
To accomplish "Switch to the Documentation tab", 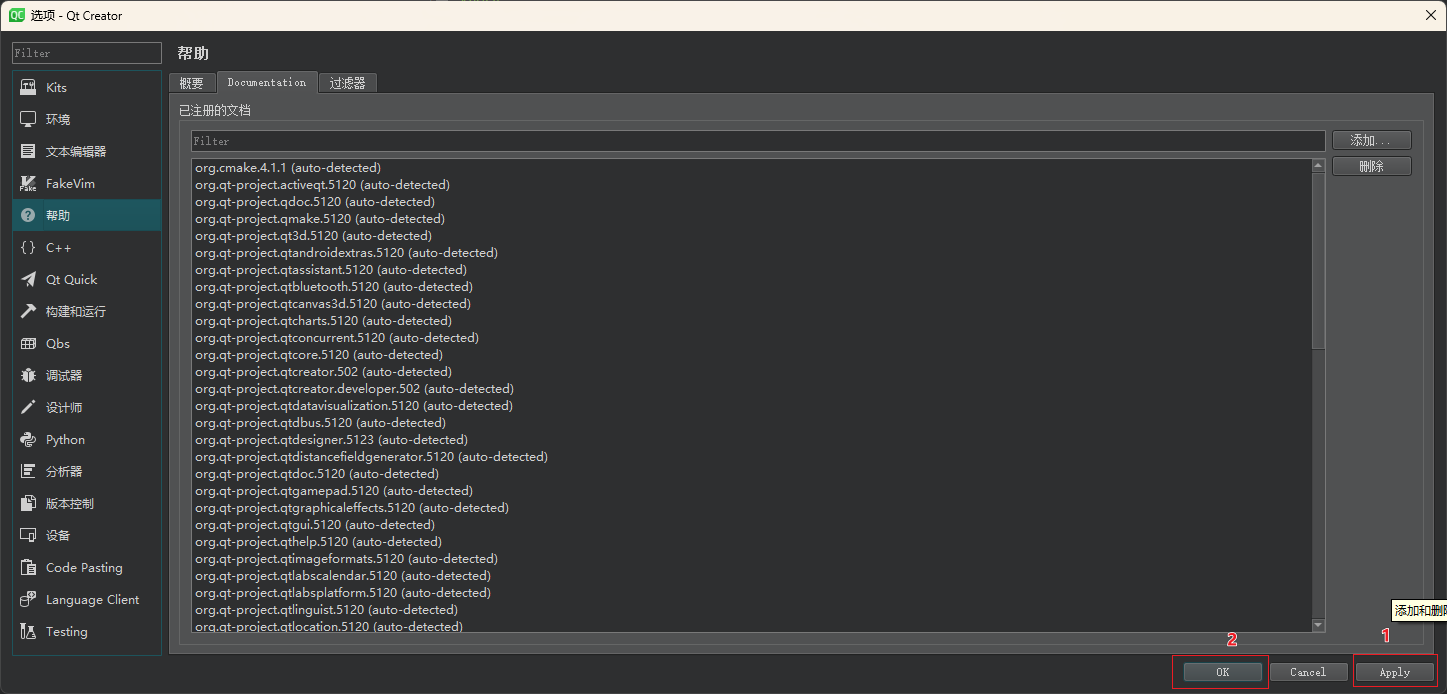I will tap(267, 82).
